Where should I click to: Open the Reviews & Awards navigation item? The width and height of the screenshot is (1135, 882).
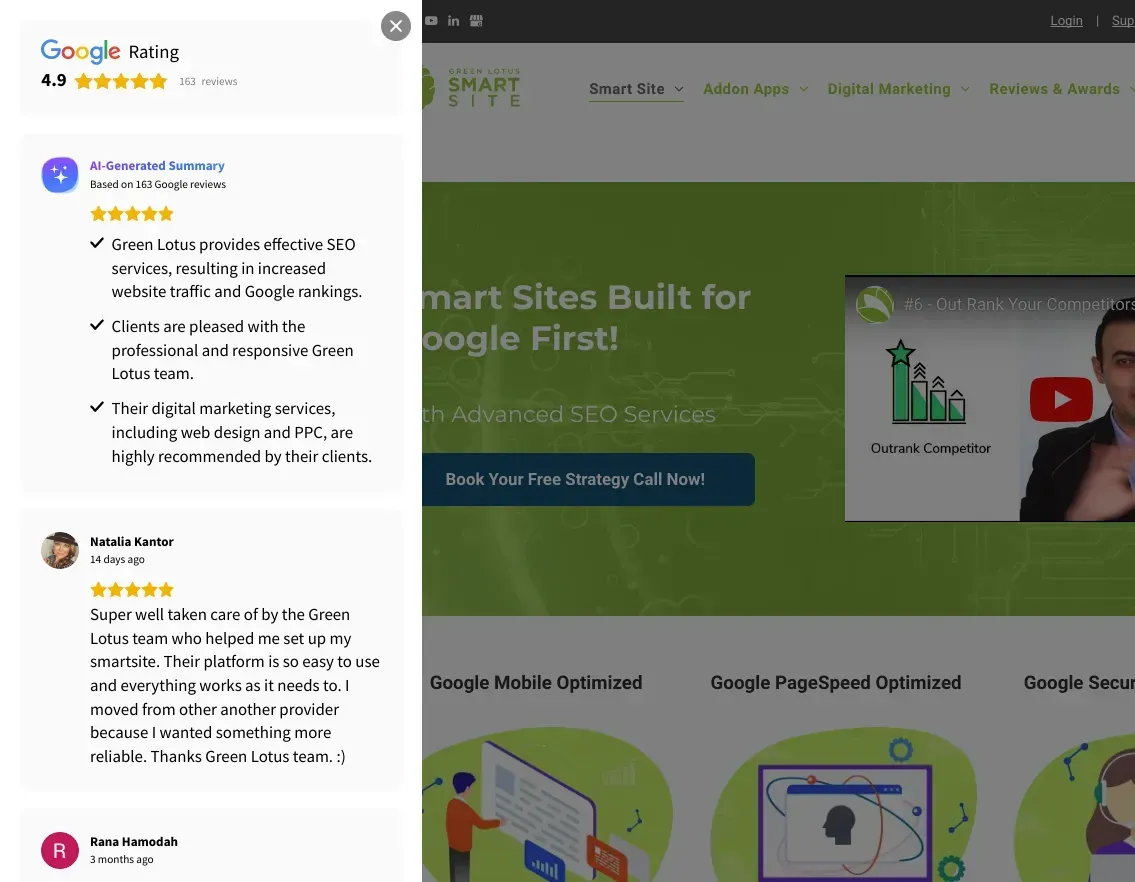pyautogui.click(x=1054, y=89)
